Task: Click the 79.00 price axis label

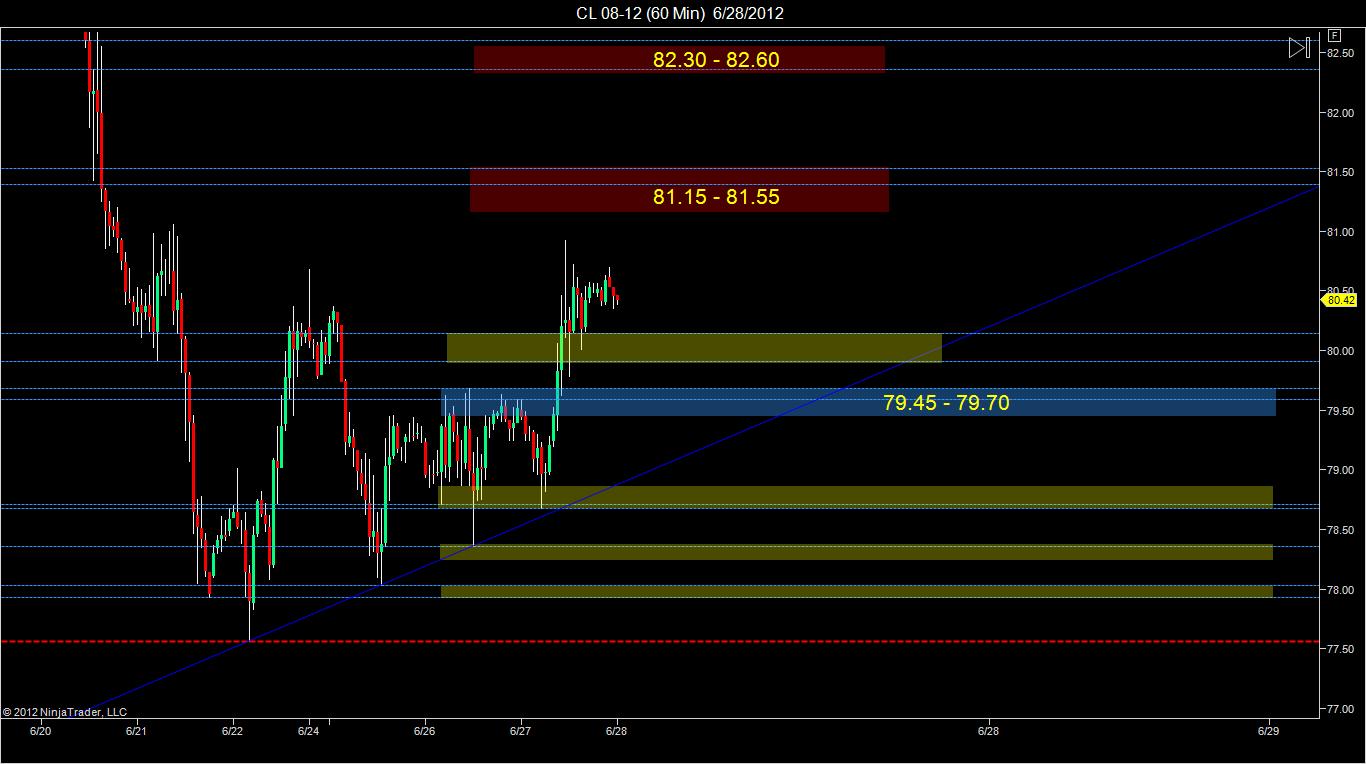Action: [x=1340, y=470]
